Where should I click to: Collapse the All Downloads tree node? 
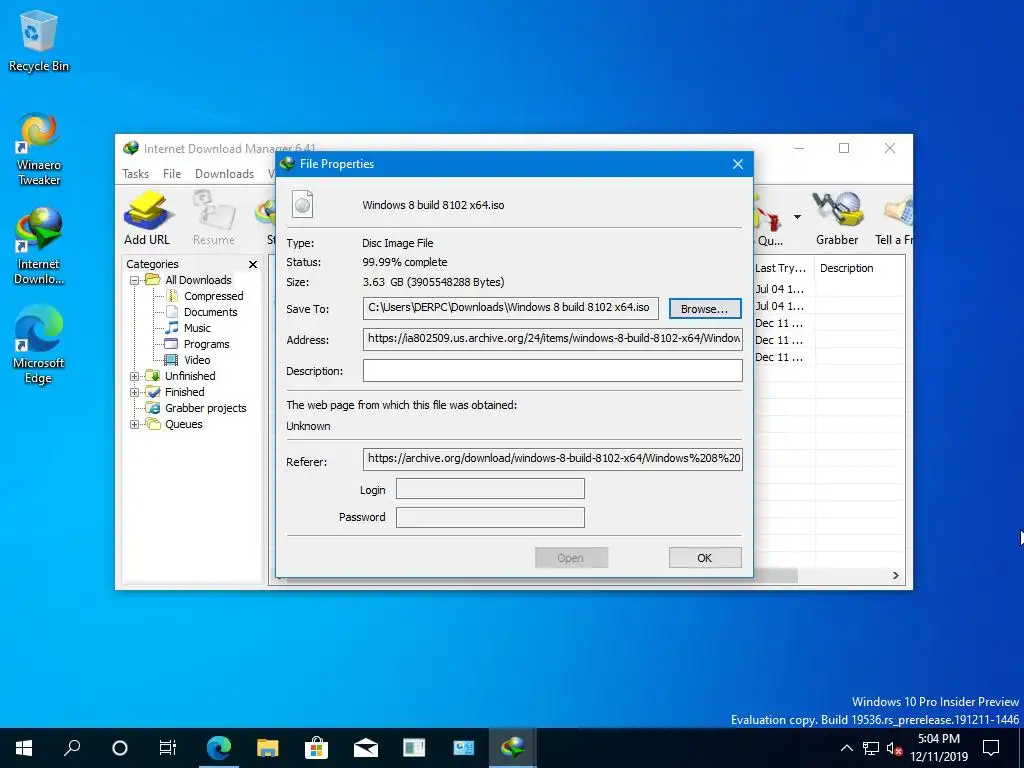point(135,280)
